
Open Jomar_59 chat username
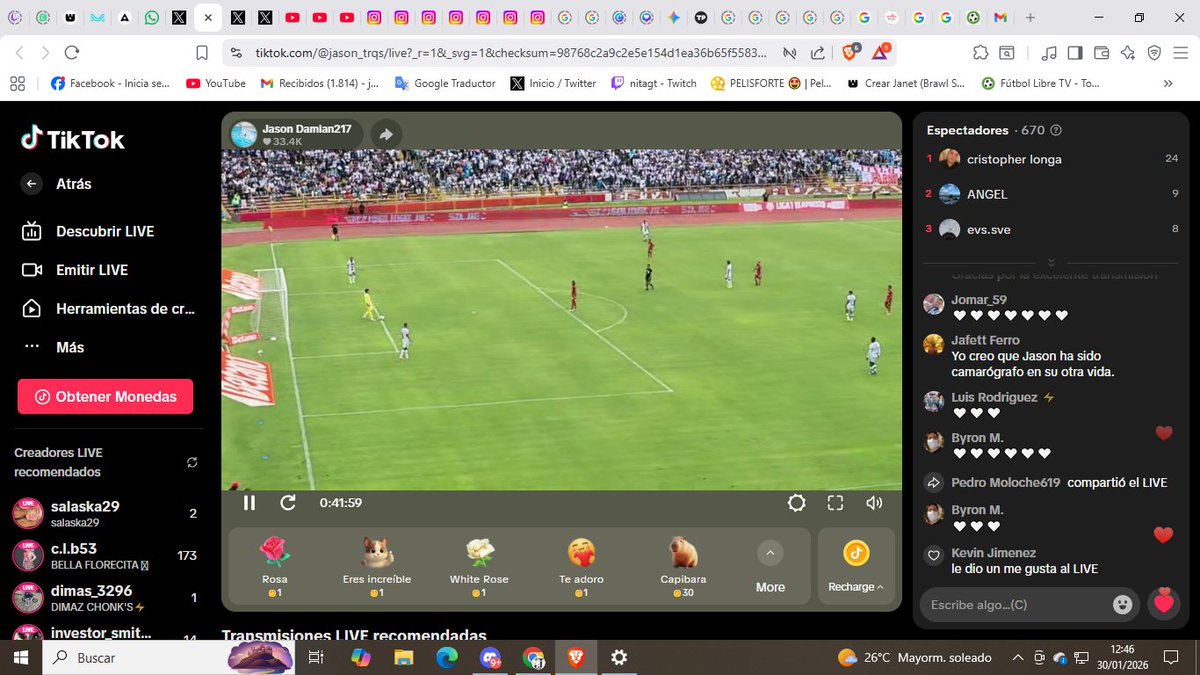click(979, 300)
